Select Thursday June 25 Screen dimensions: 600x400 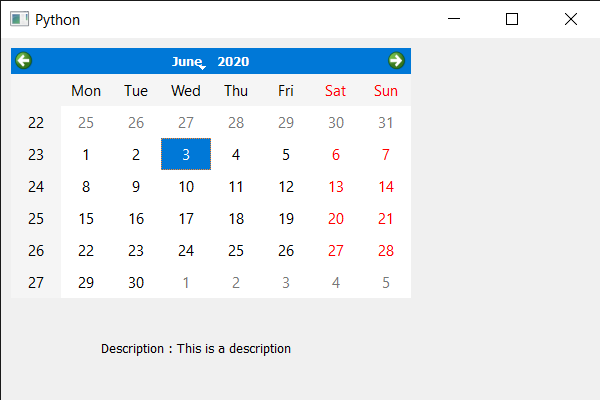coord(236,251)
